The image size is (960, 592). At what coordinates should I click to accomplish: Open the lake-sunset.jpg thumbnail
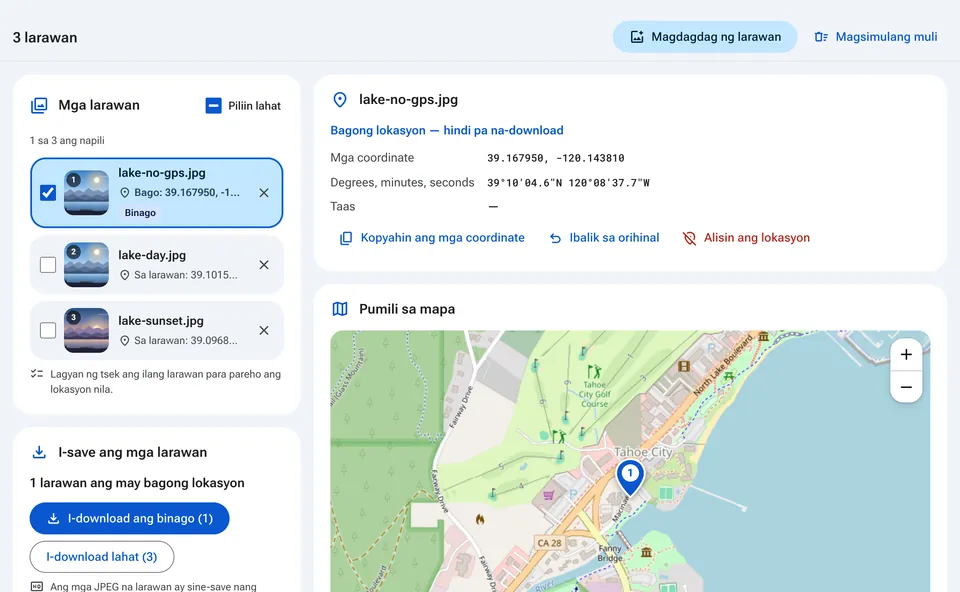[x=86, y=331]
